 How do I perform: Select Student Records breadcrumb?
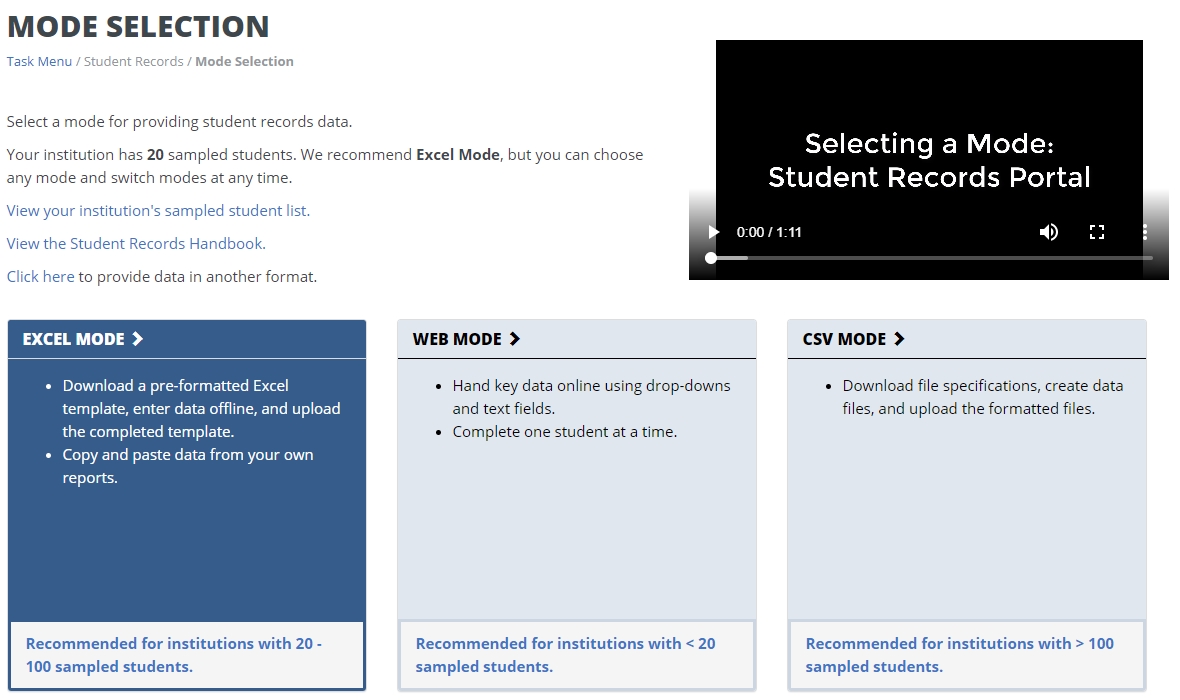coord(134,61)
